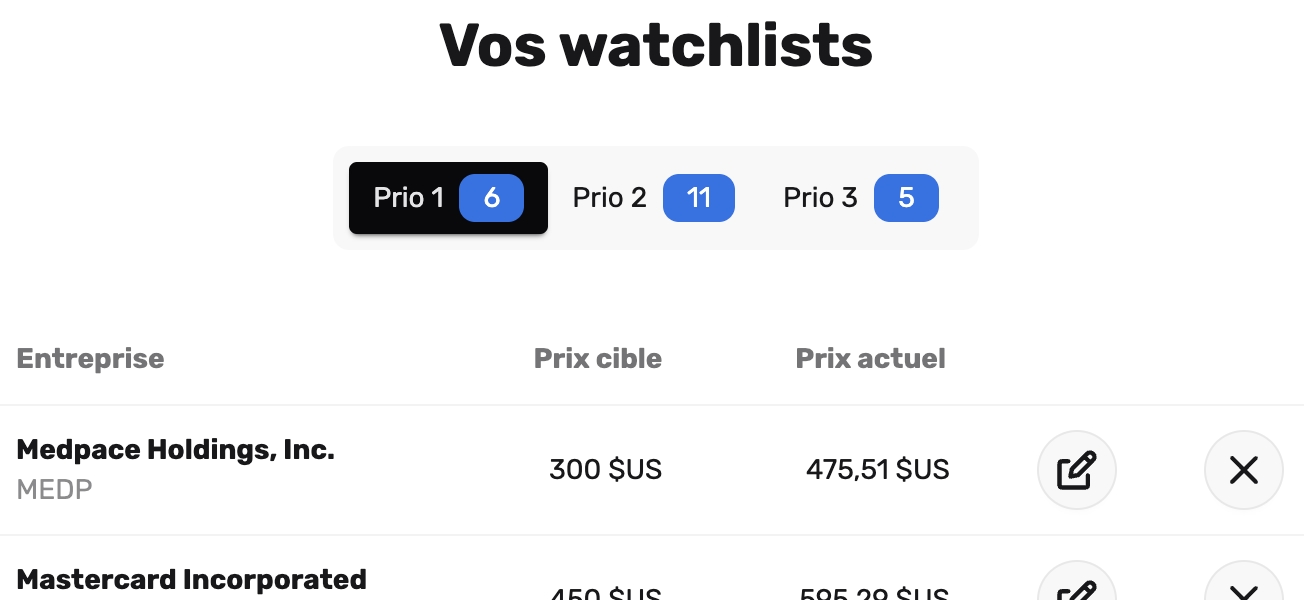The height and width of the screenshot is (600, 1304).
Task: Click the Entreprise column header
Action: [90, 359]
